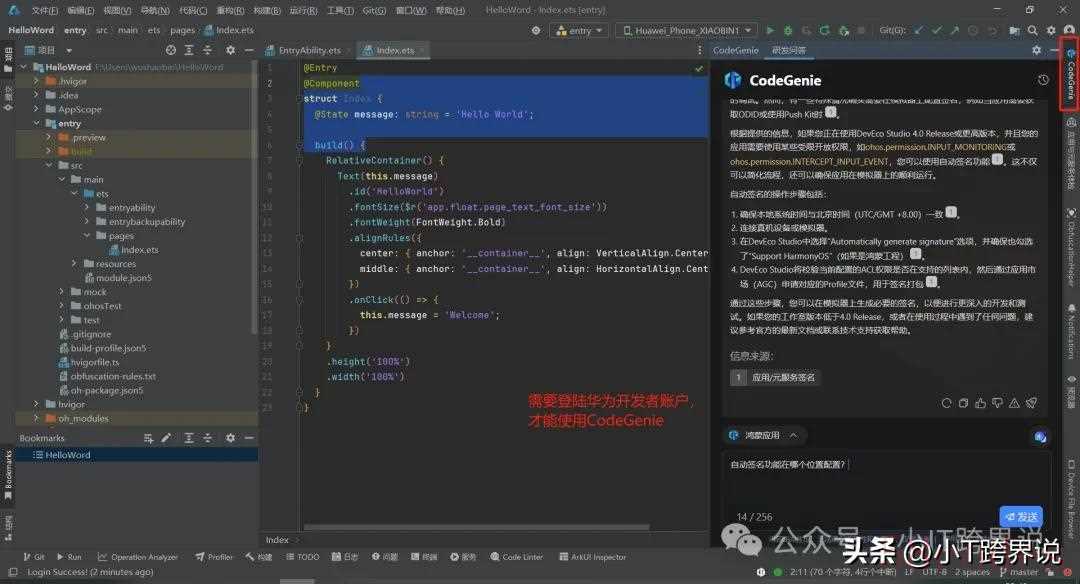Image resolution: width=1080 pixels, height=584 pixels.
Task: Open the CodeGenie sidebar tool button
Action: 1070,74
